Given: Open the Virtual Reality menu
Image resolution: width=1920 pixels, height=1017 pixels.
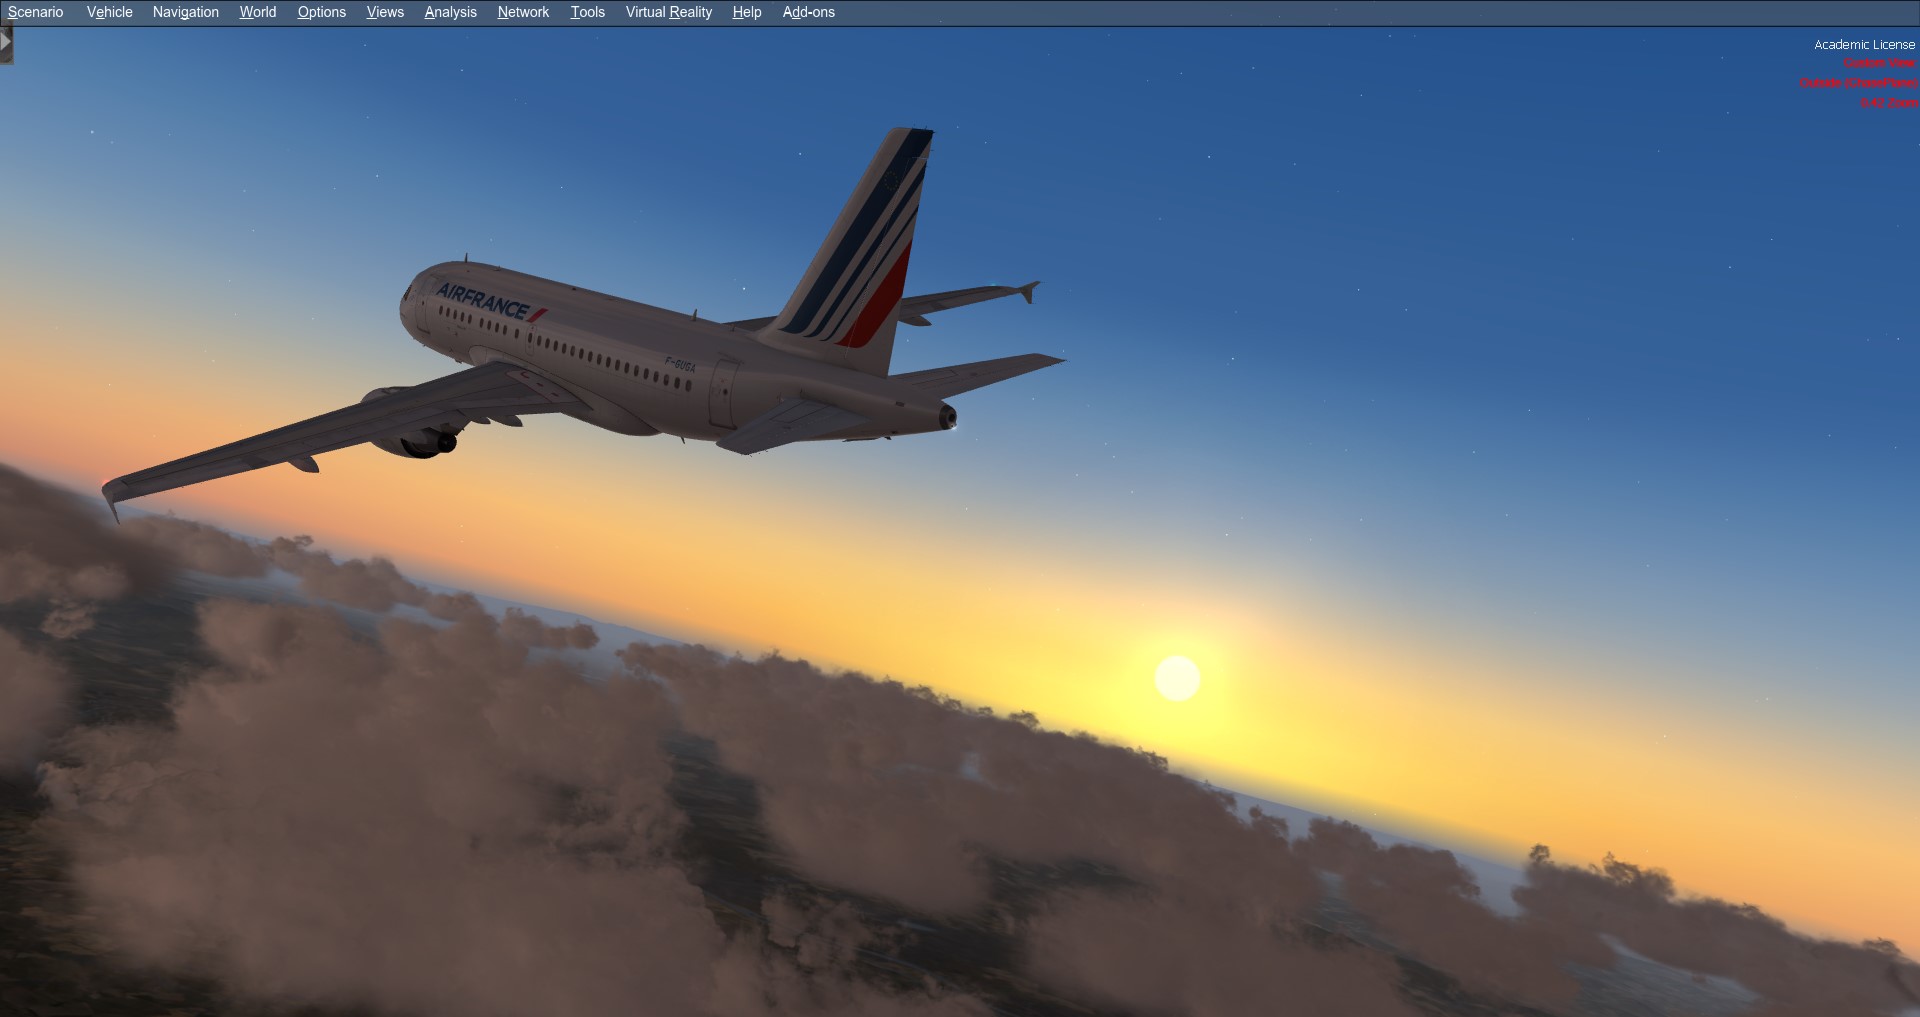Looking at the screenshot, I should click(x=669, y=12).
